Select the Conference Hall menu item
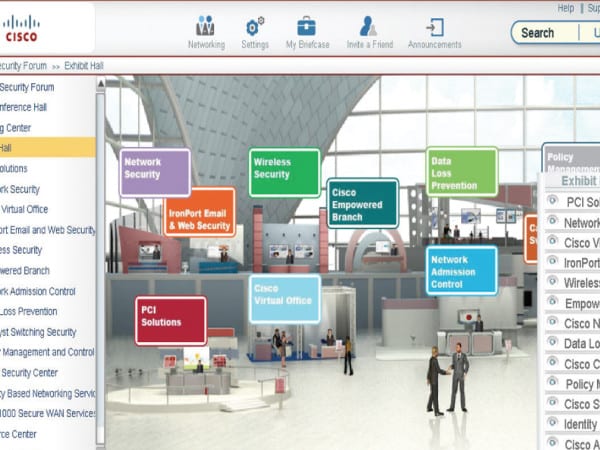Viewport: 600px width, 450px height. tap(23, 108)
